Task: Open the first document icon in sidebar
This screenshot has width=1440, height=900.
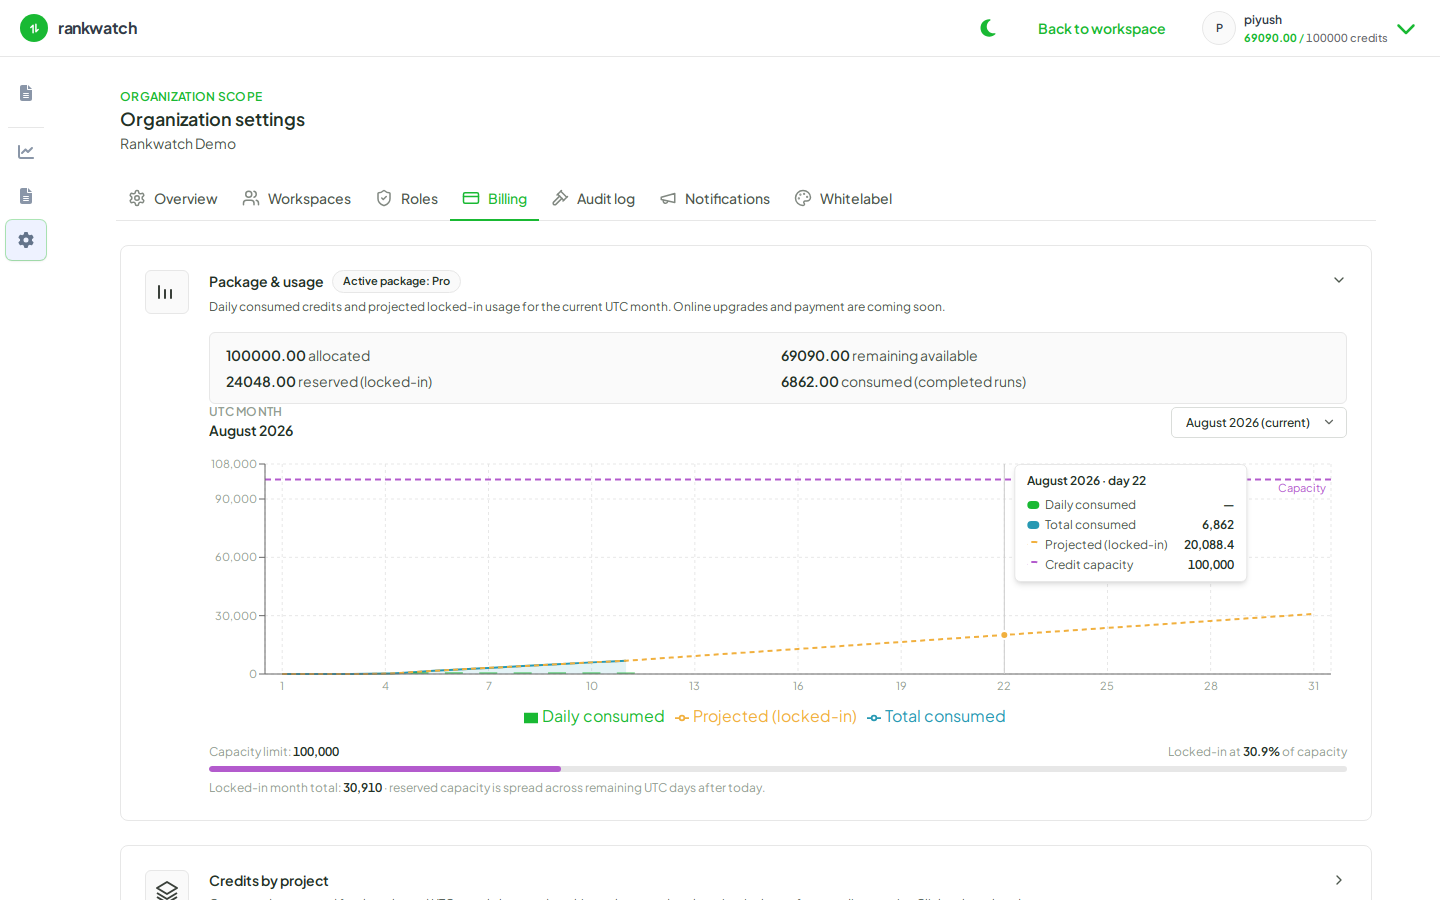Action: [x=26, y=93]
